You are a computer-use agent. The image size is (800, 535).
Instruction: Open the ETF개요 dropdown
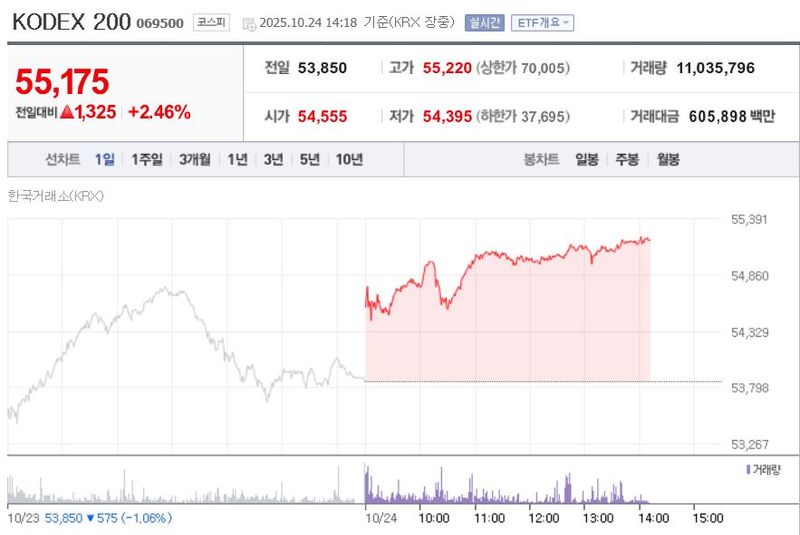pos(542,22)
